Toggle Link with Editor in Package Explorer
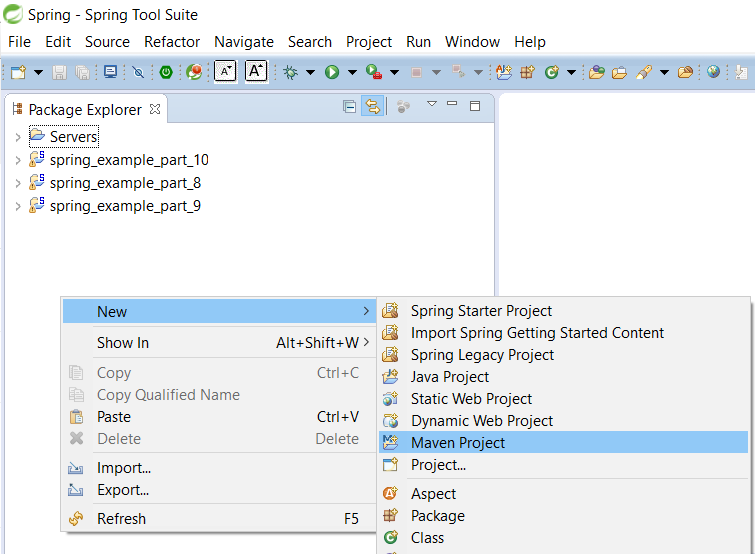Viewport: 755px width, 554px height. tap(373, 106)
